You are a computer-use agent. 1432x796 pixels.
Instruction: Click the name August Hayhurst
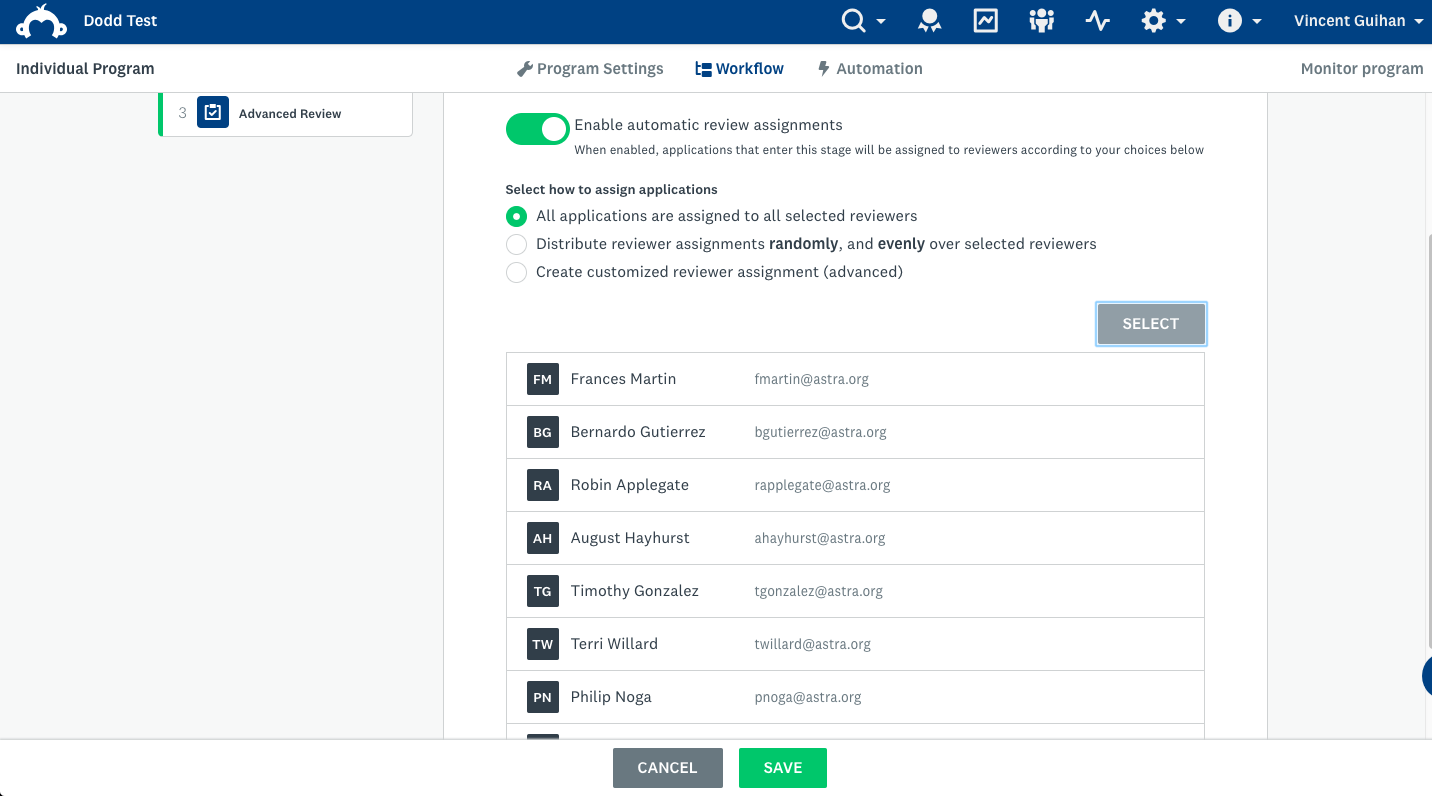[x=630, y=538]
